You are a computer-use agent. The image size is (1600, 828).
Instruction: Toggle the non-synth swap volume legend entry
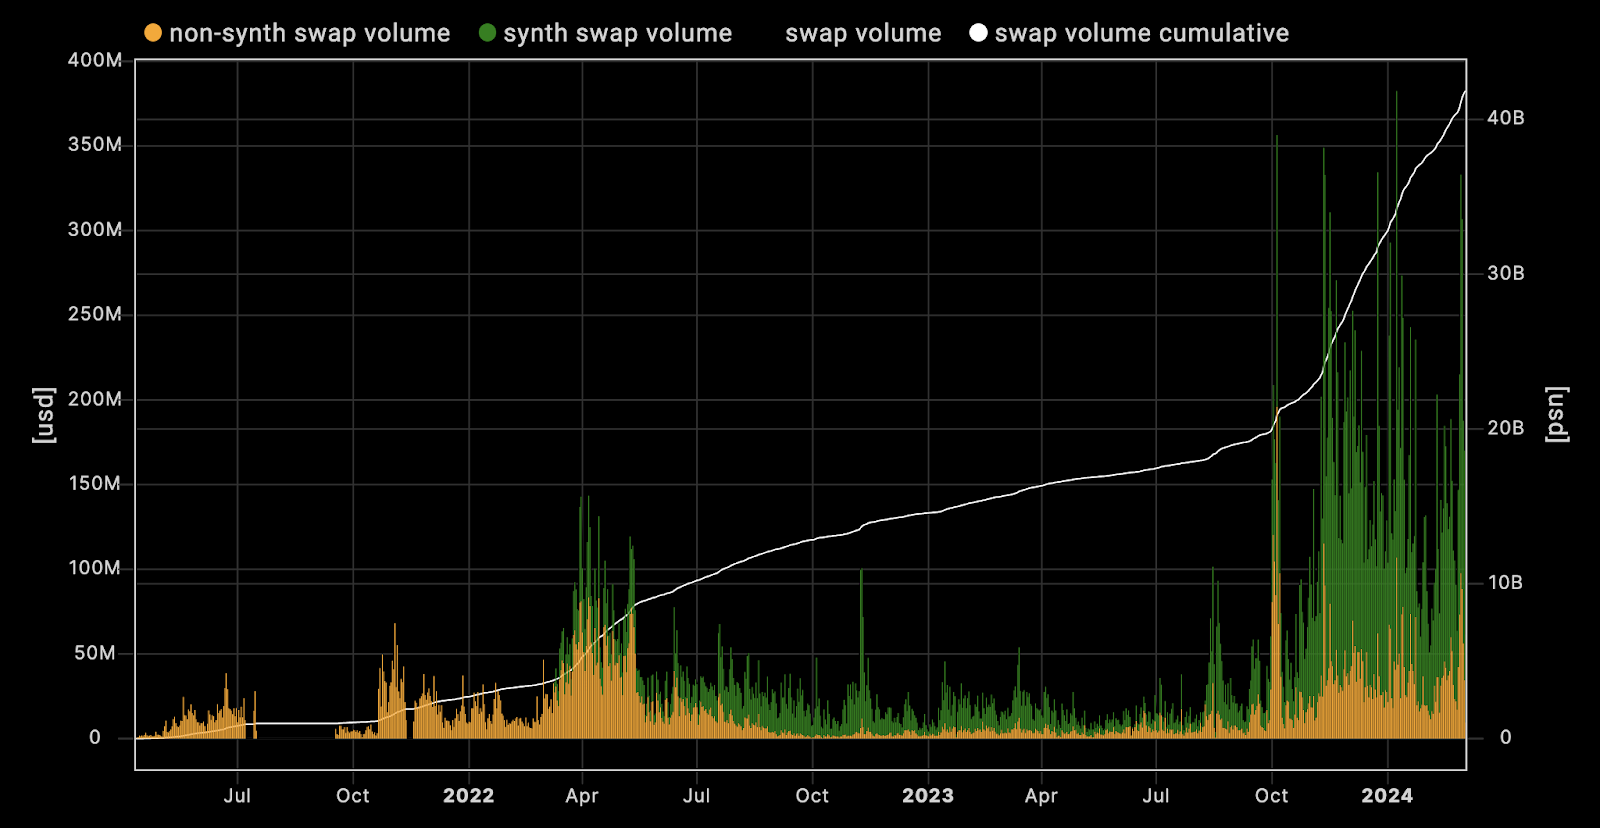[x=297, y=33]
